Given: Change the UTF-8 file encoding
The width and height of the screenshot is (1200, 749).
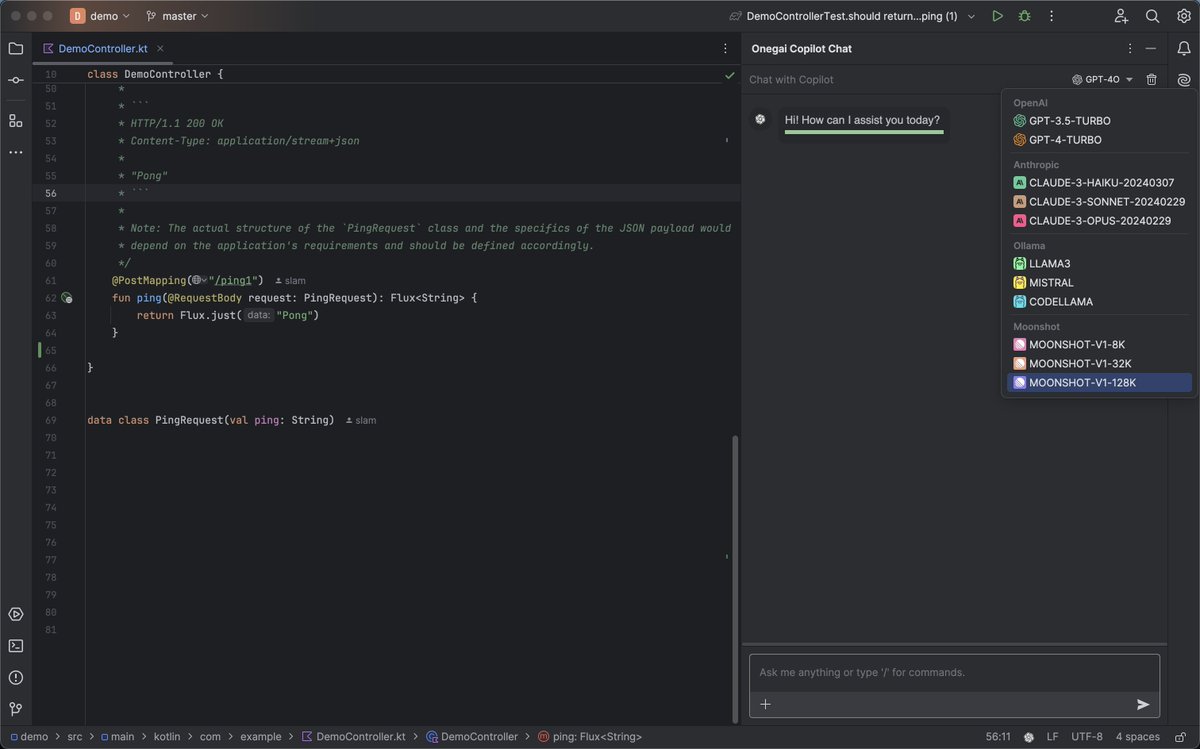Looking at the screenshot, I should coord(1089,737).
